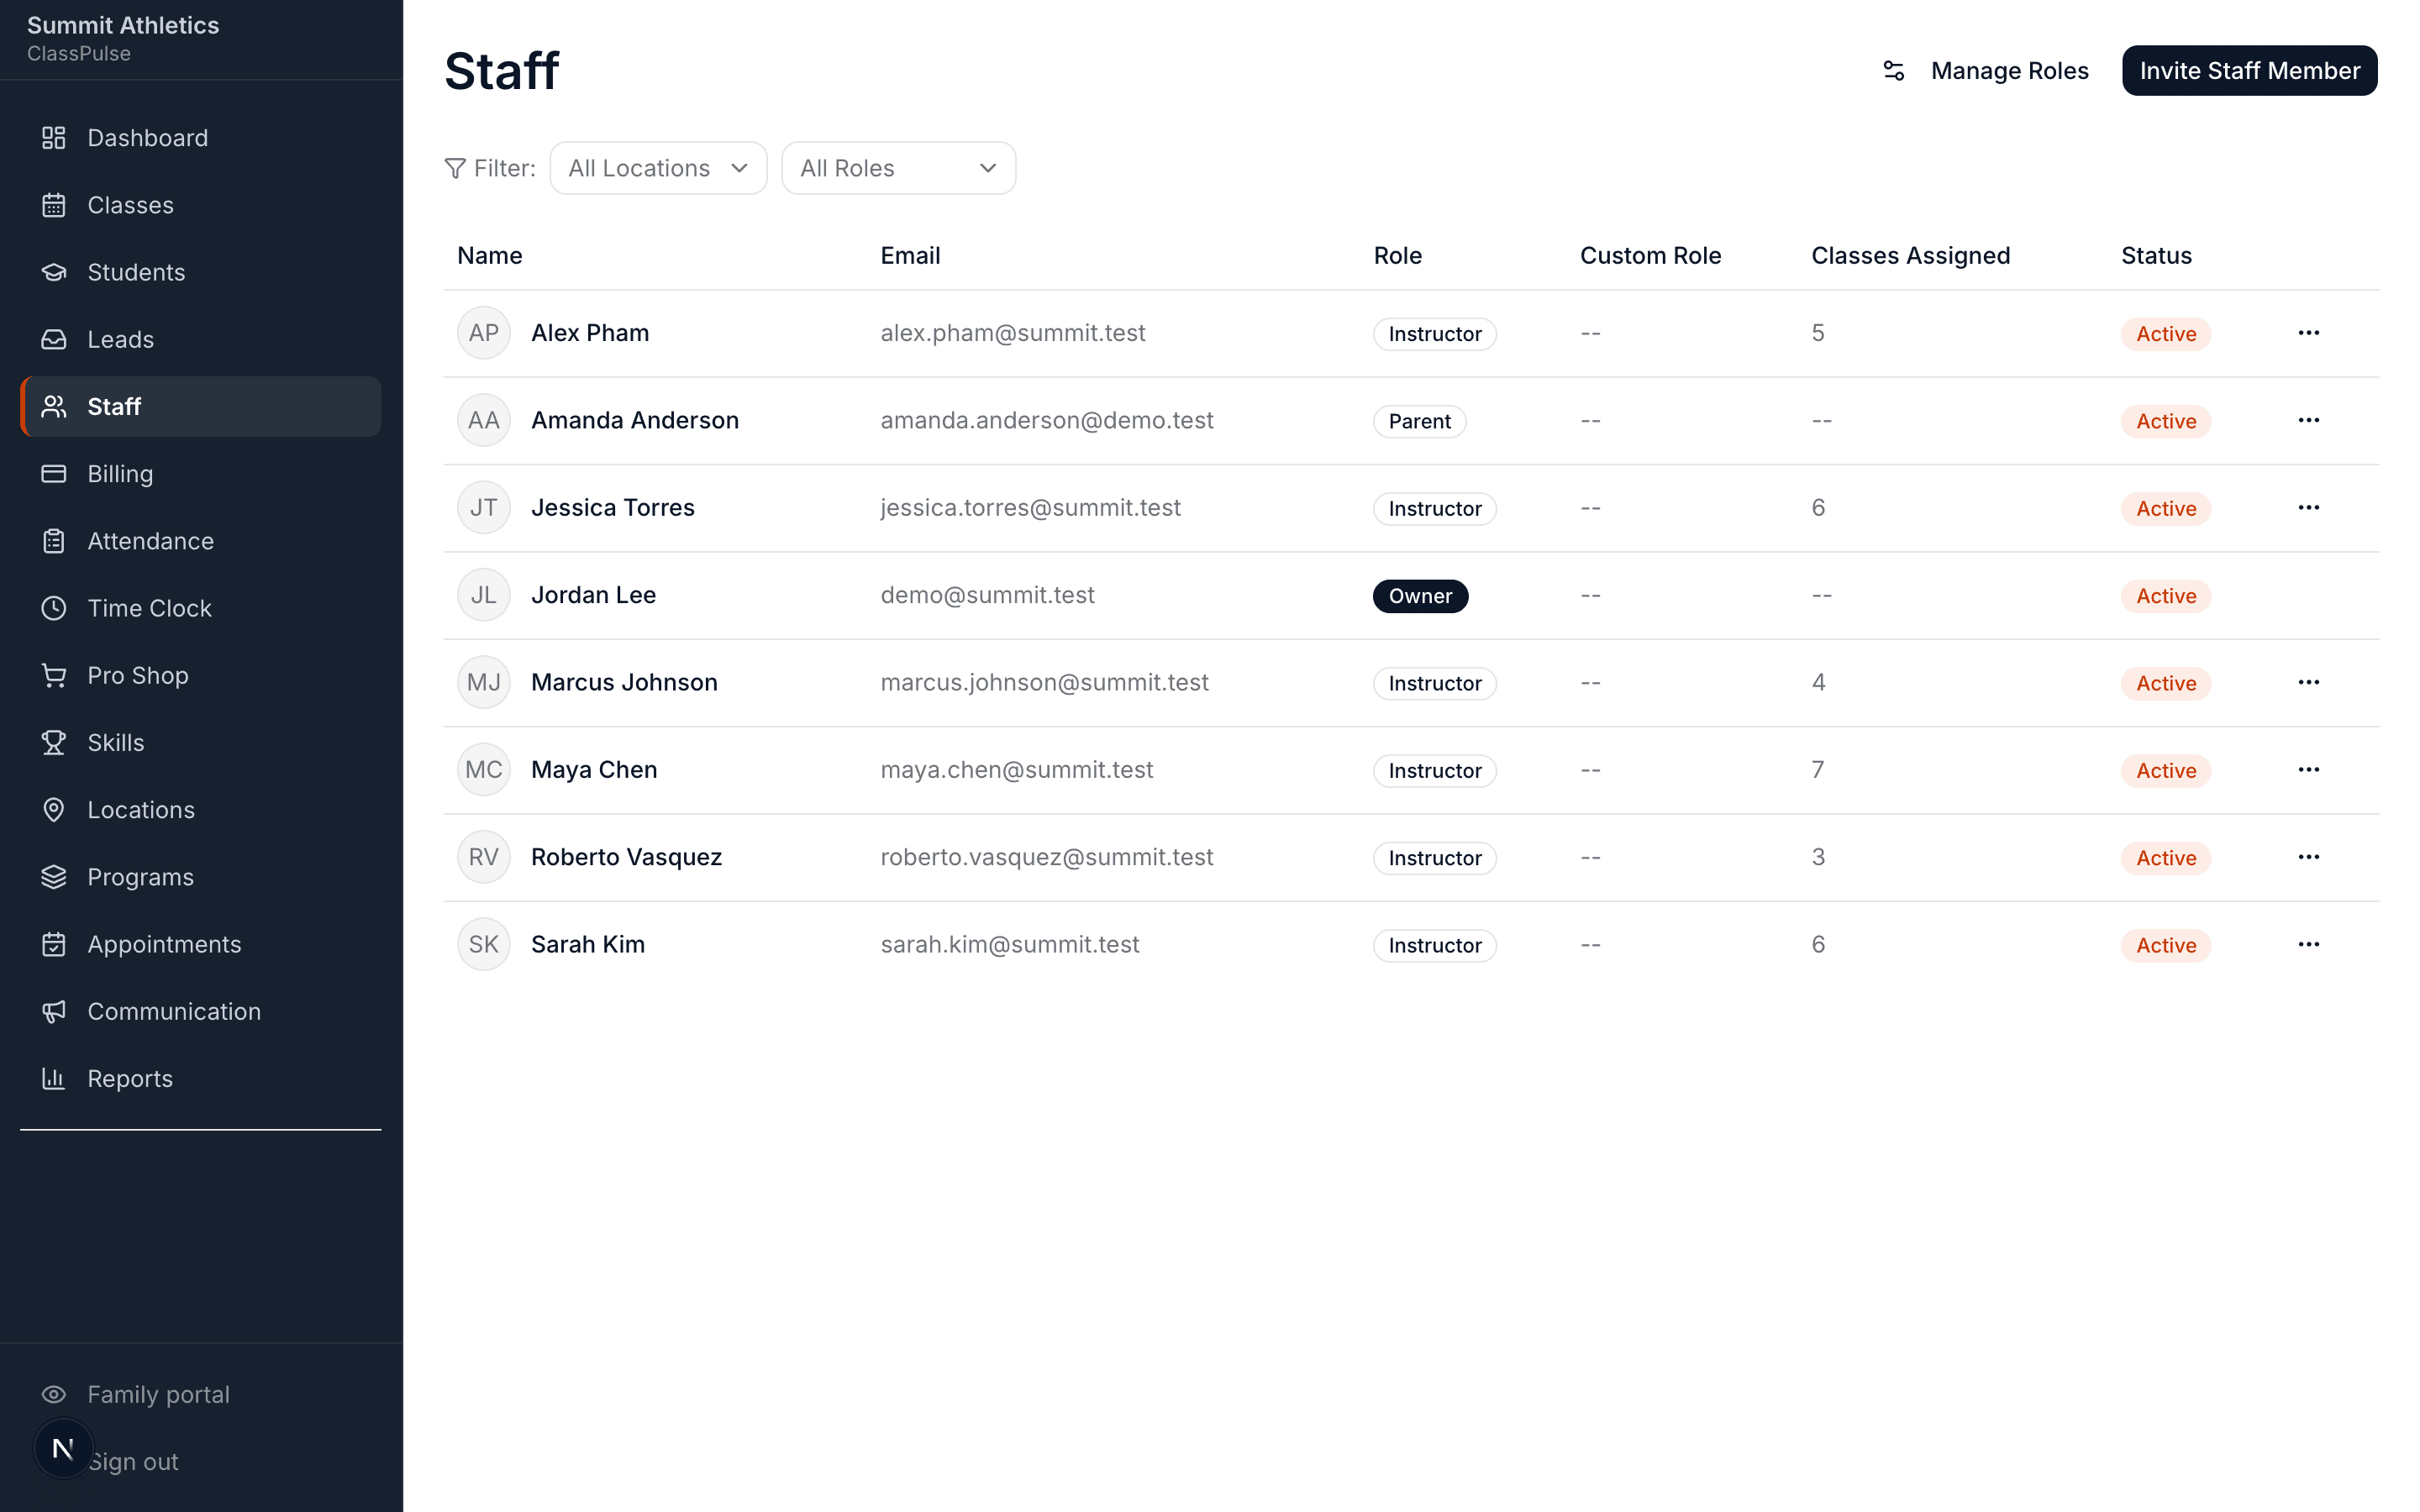Click the AP avatar for Alex Pham

[x=484, y=333]
